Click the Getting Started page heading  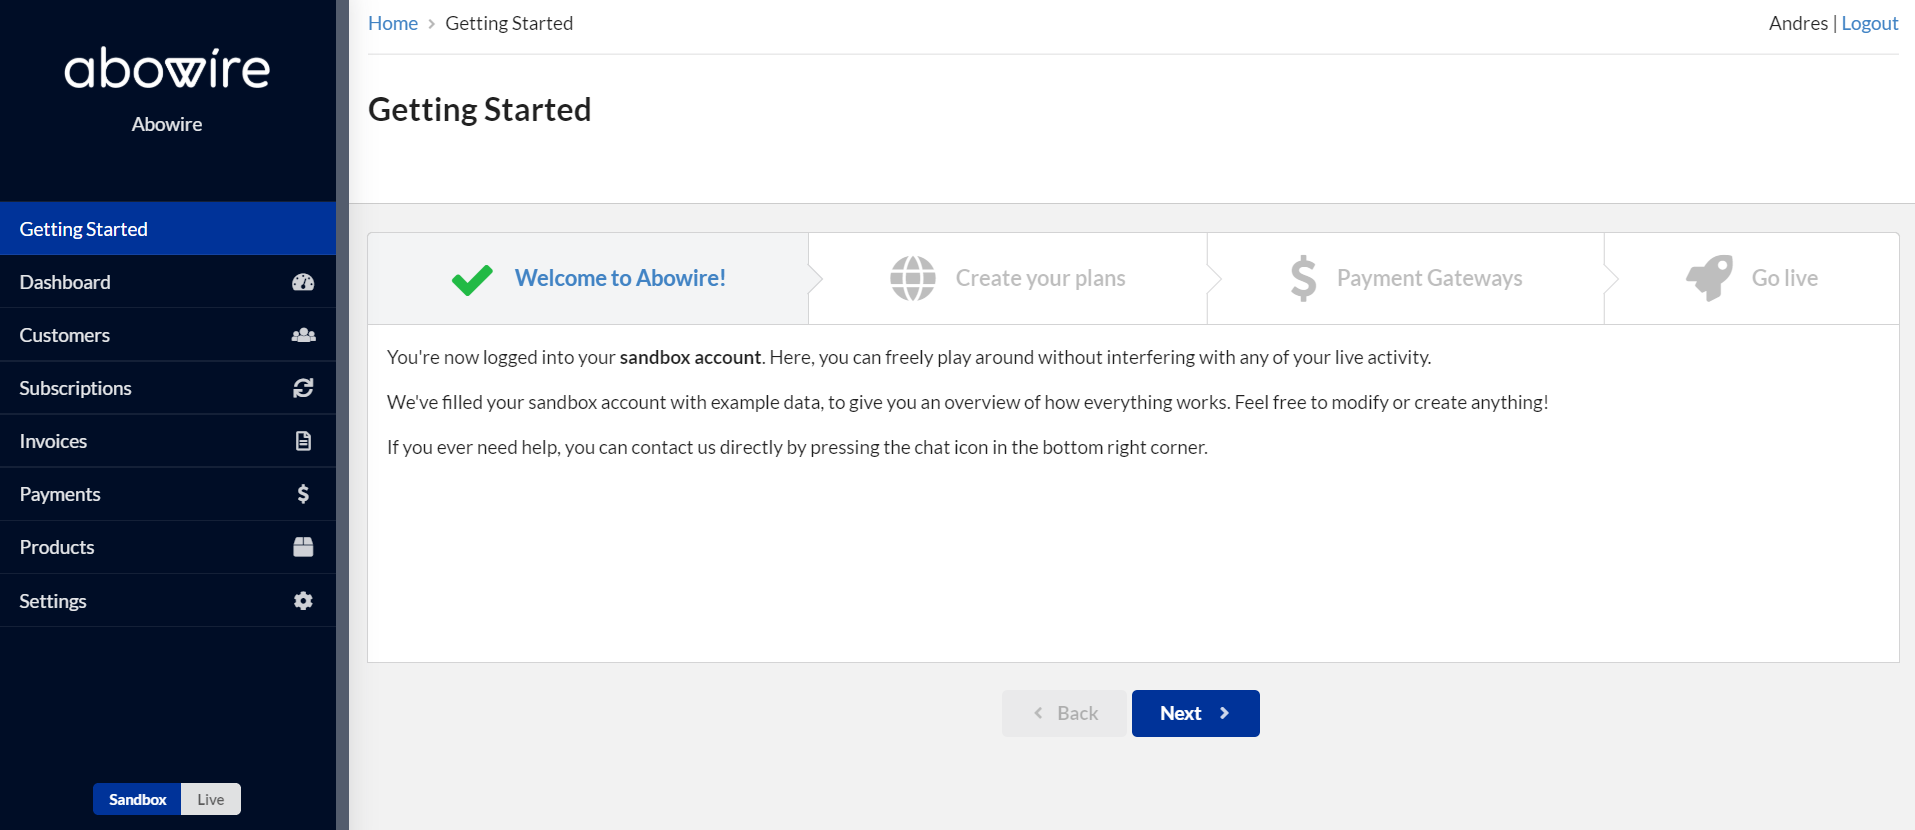pos(480,109)
